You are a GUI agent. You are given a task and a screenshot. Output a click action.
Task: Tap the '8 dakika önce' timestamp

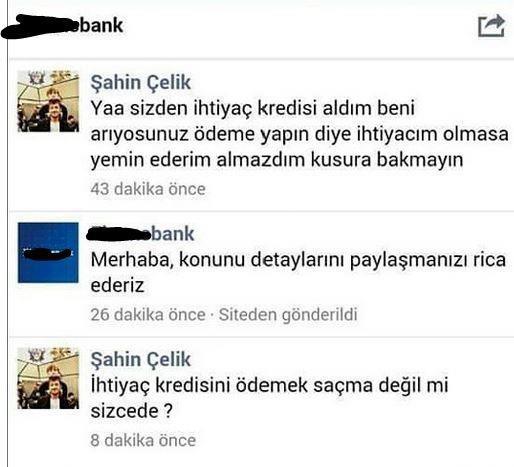(x=143, y=440)
